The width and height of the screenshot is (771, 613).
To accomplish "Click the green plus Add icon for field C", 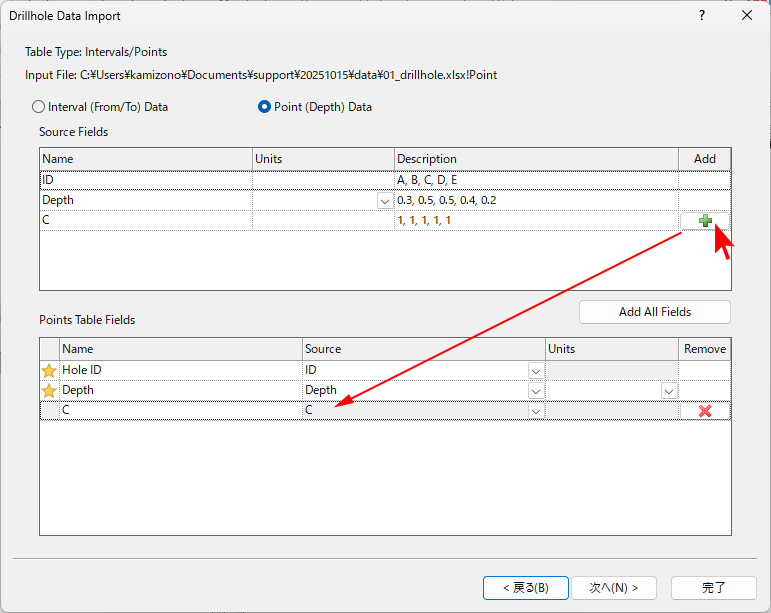I will (705, 221).
